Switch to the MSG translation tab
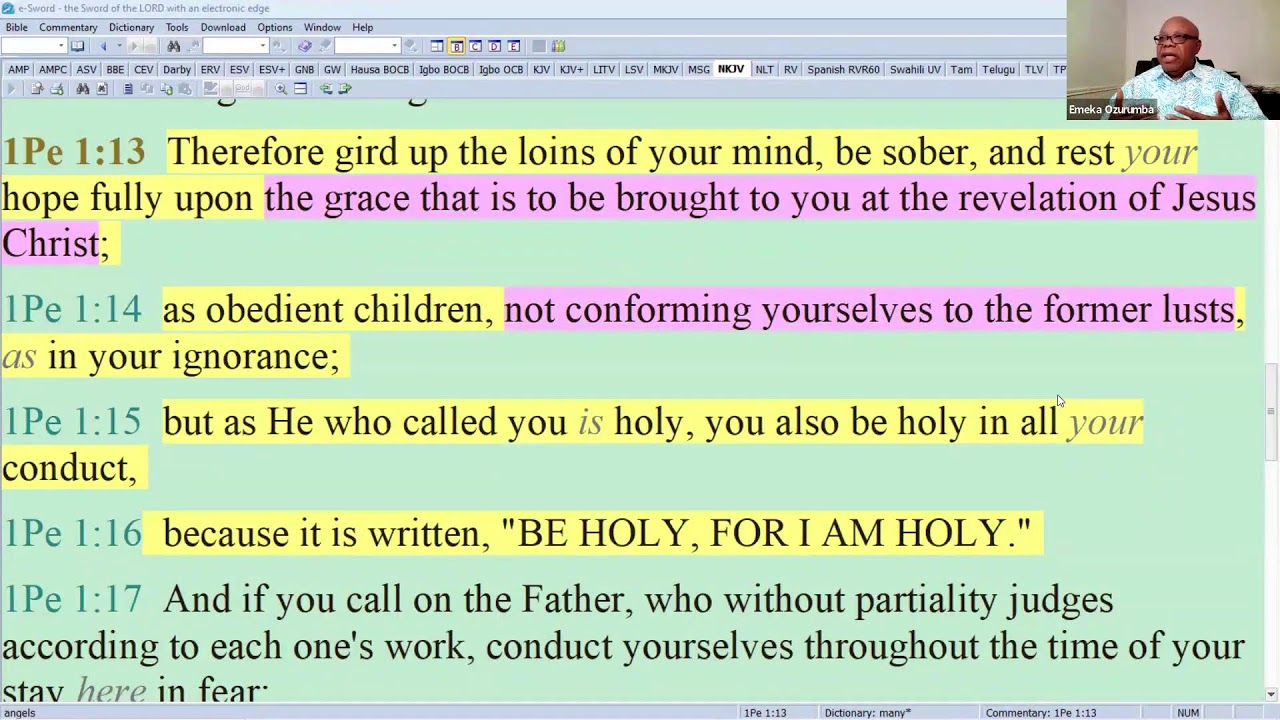Image resolution: width=1280 pixels, height=720 pixels. 699,70
